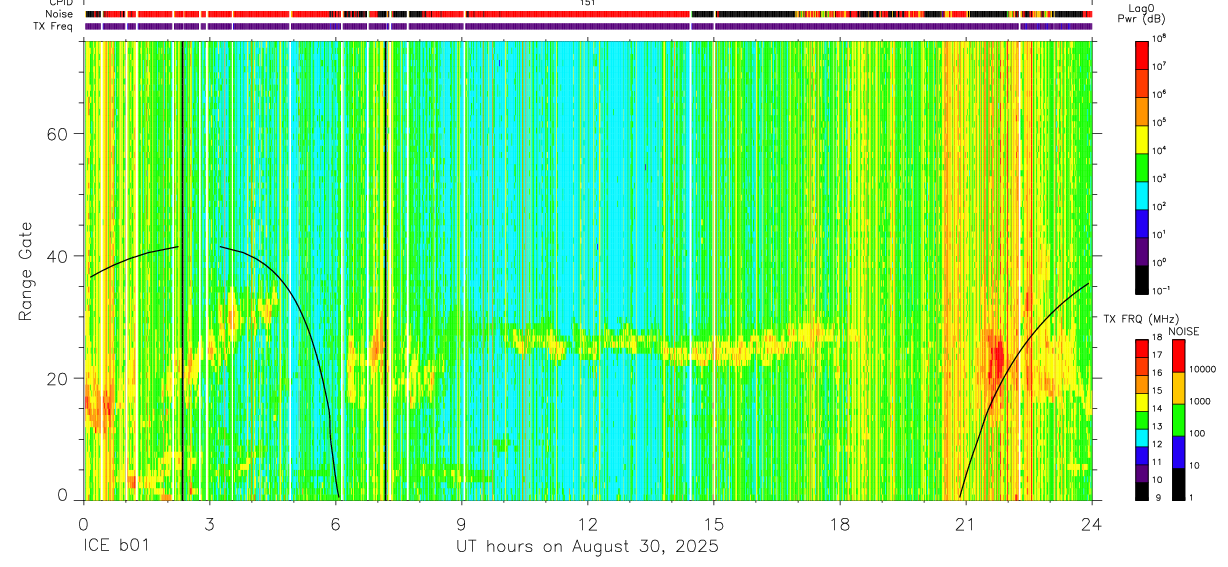Click the '18' tick on UT hours axis

[840, 524]
